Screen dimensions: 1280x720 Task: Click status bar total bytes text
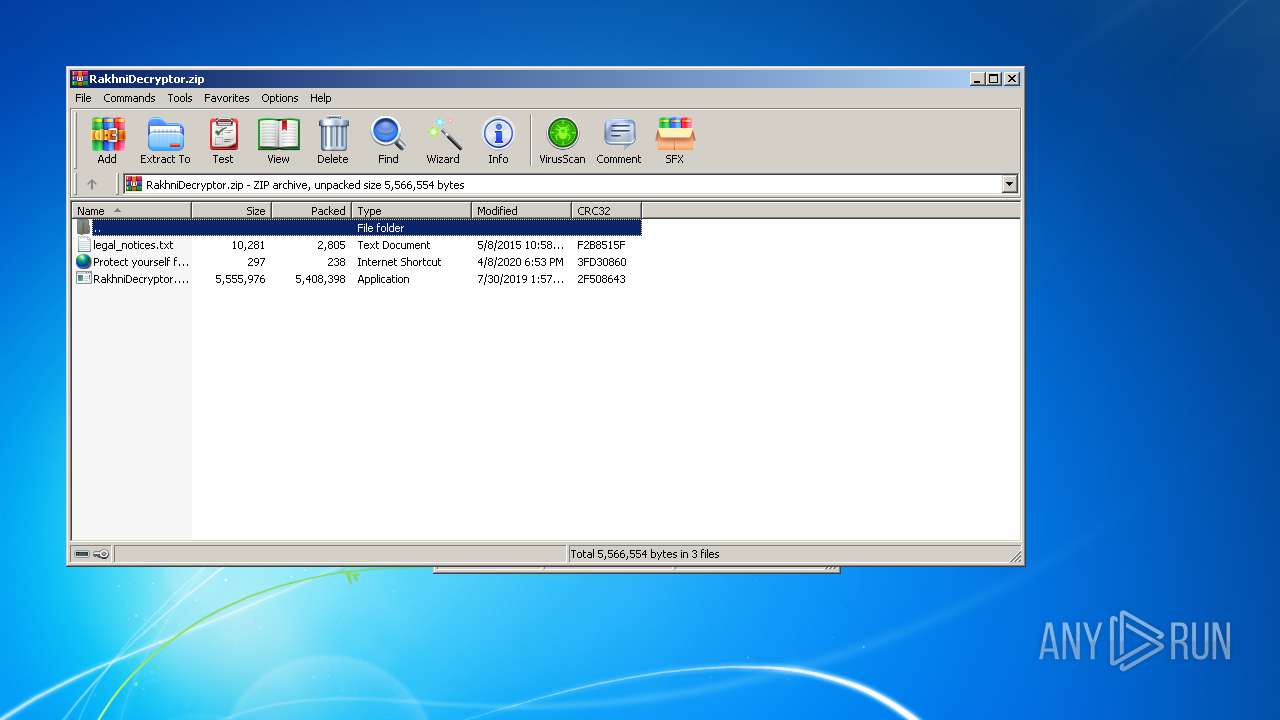pos(645,554)
